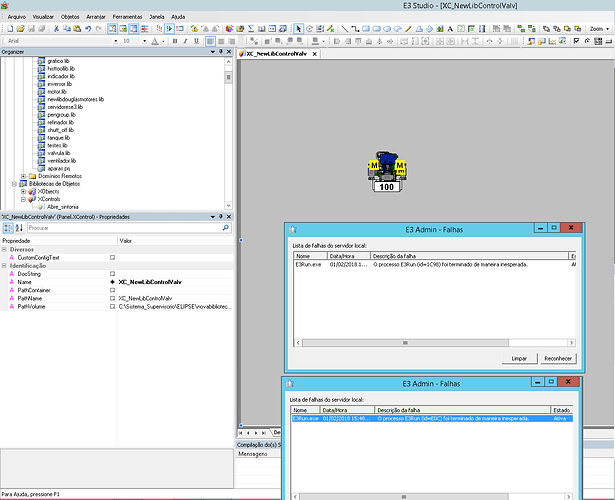Click the Sigma summation toolbar icon
The height and width of the screenshot is (500, 615).
click(x=251, y=29)
